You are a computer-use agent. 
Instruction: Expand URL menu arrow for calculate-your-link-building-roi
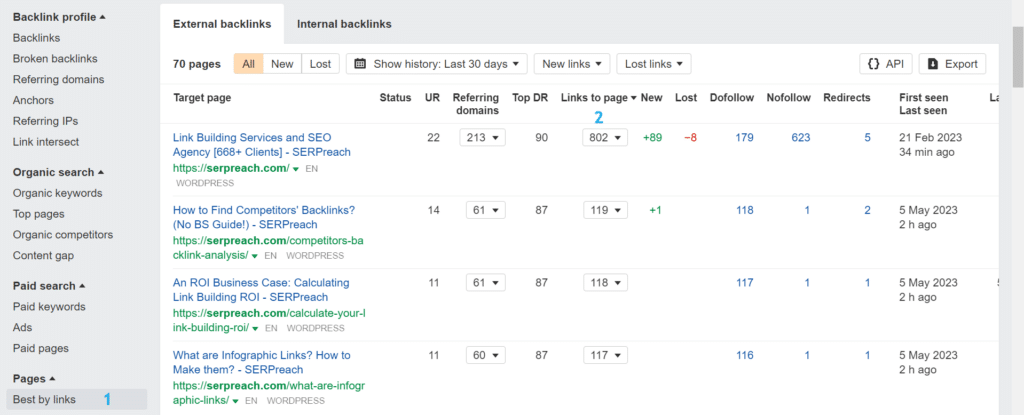pos(255,329)
